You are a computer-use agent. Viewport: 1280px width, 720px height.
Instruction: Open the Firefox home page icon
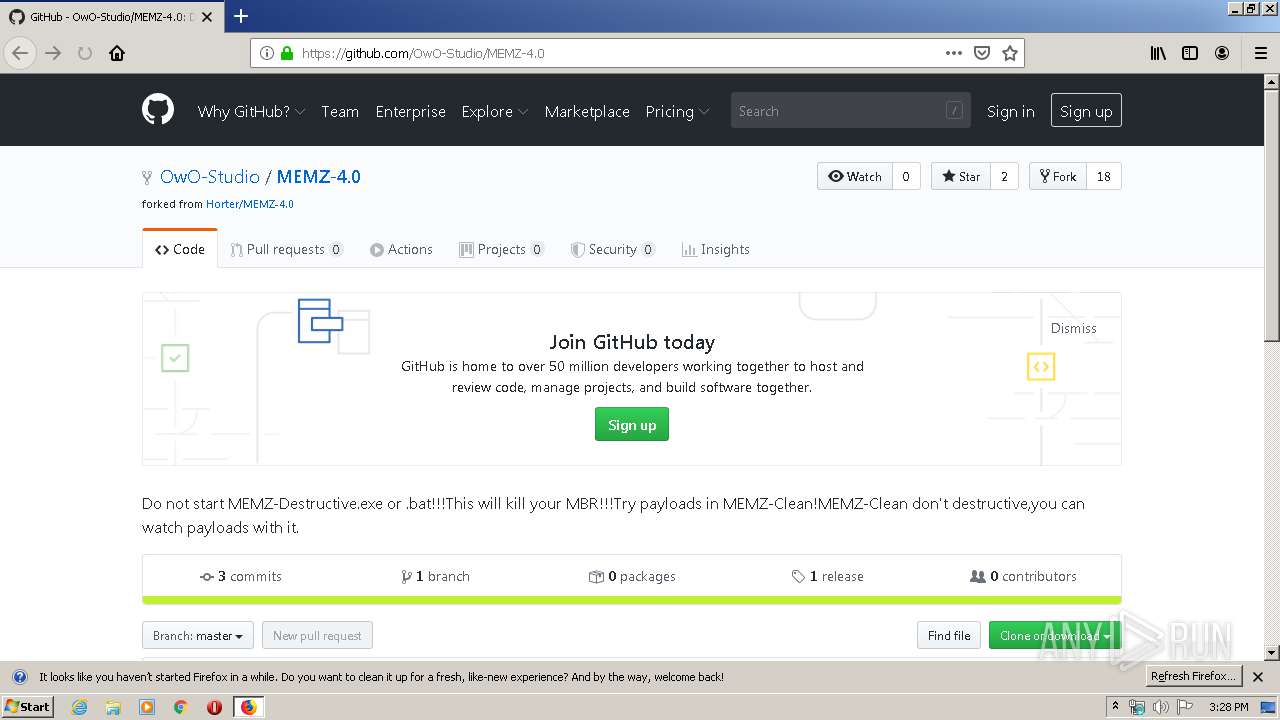(x=117, y=53)
